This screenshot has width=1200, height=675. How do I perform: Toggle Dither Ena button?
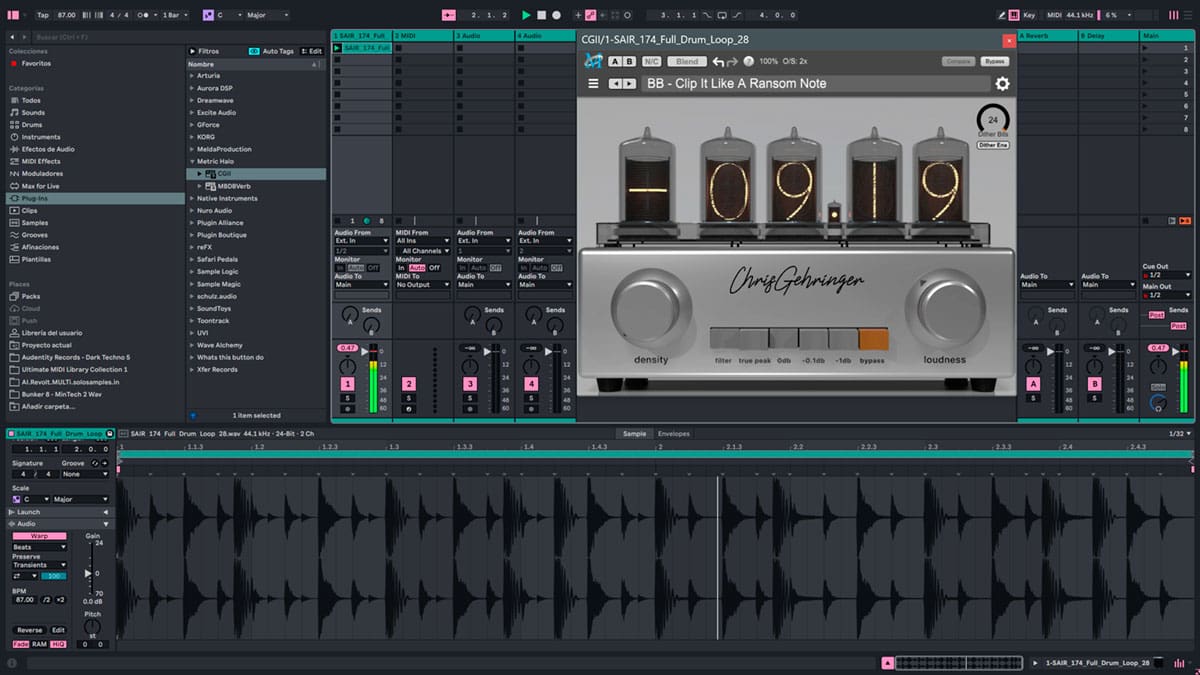(993, 145)
